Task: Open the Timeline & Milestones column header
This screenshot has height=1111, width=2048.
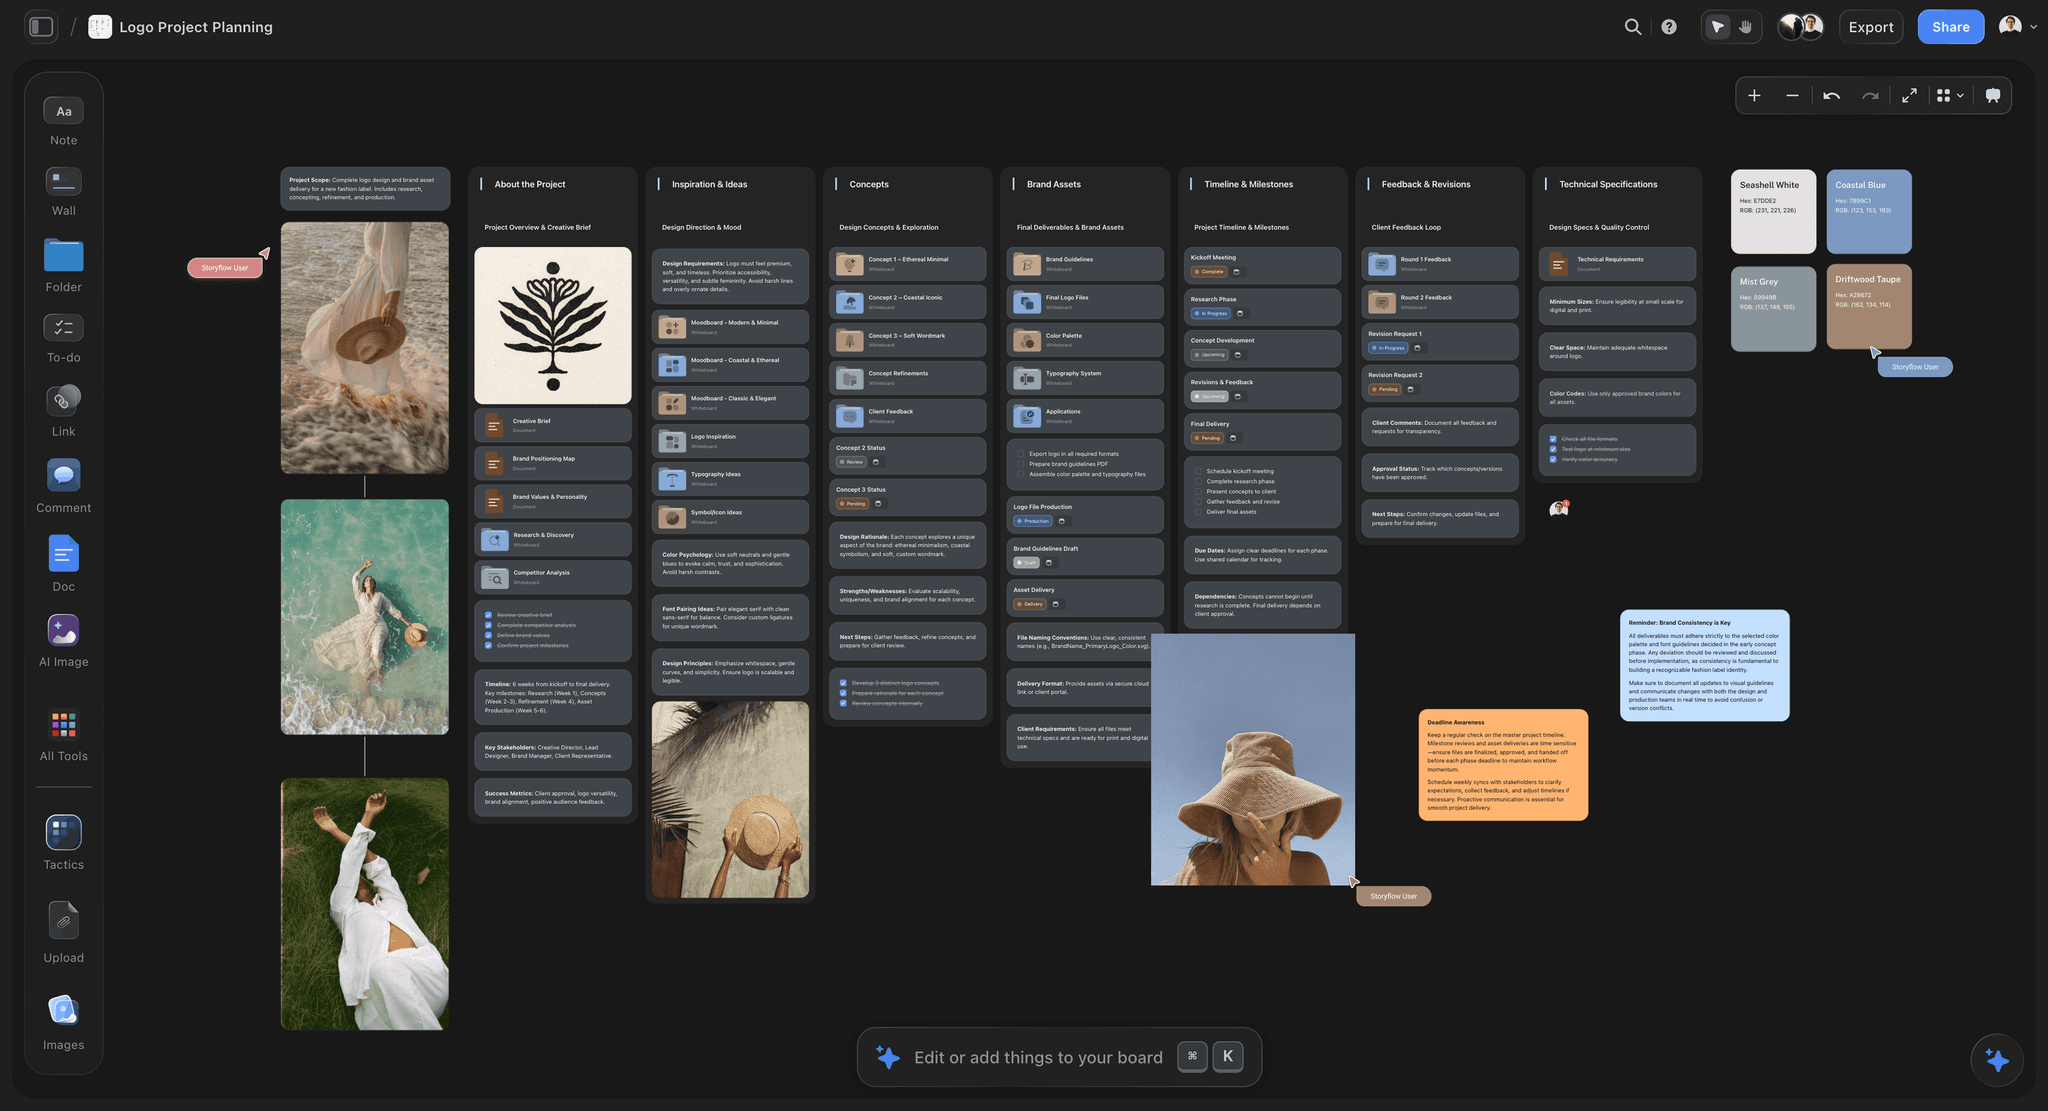Action: coord(1248,184)
